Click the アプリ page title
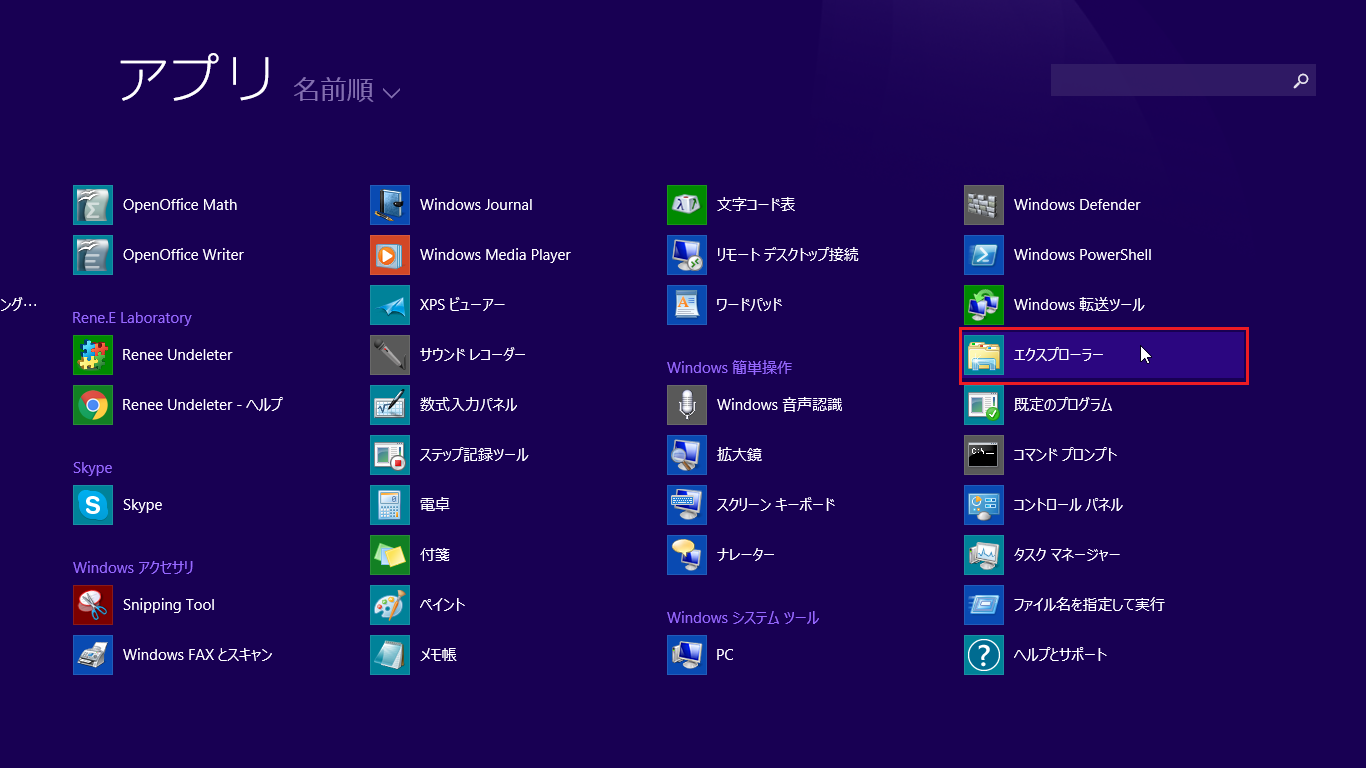The image size is (1366, 768). [196, 78]
